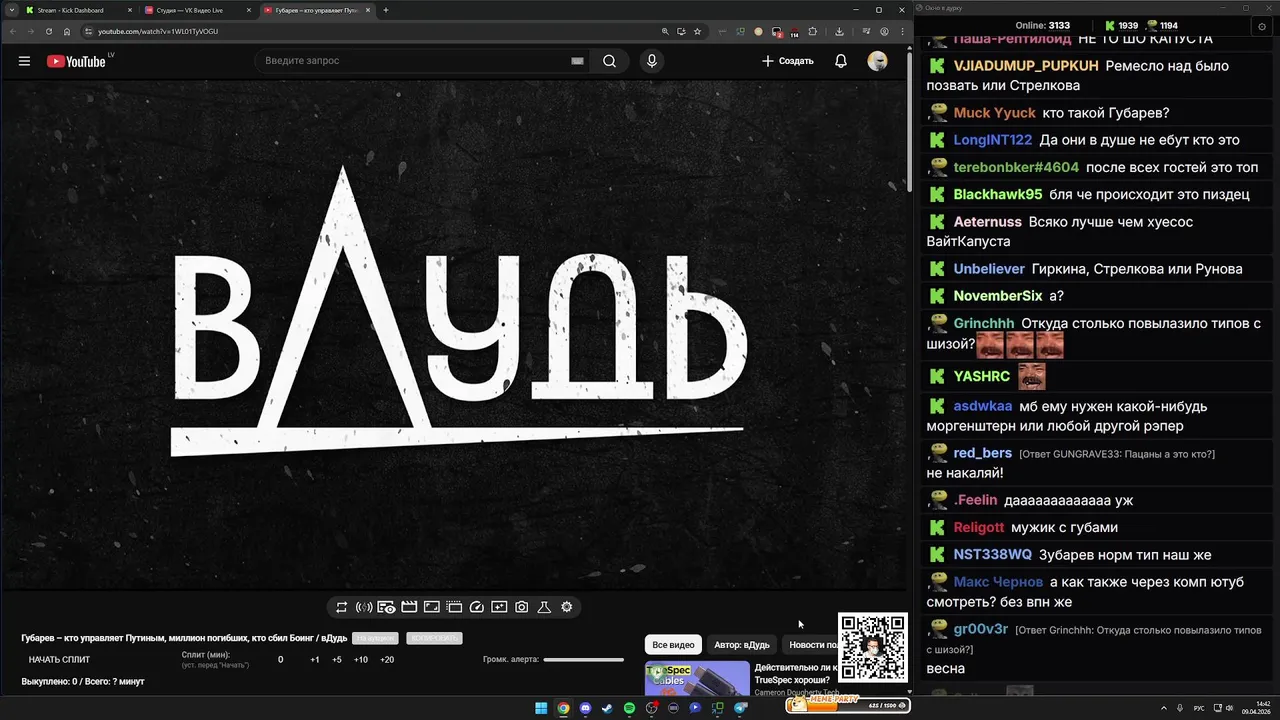This screenshot has height=720, width=1280.
Task: Click the YouTube search magnifier button
Action: point(609,61)
